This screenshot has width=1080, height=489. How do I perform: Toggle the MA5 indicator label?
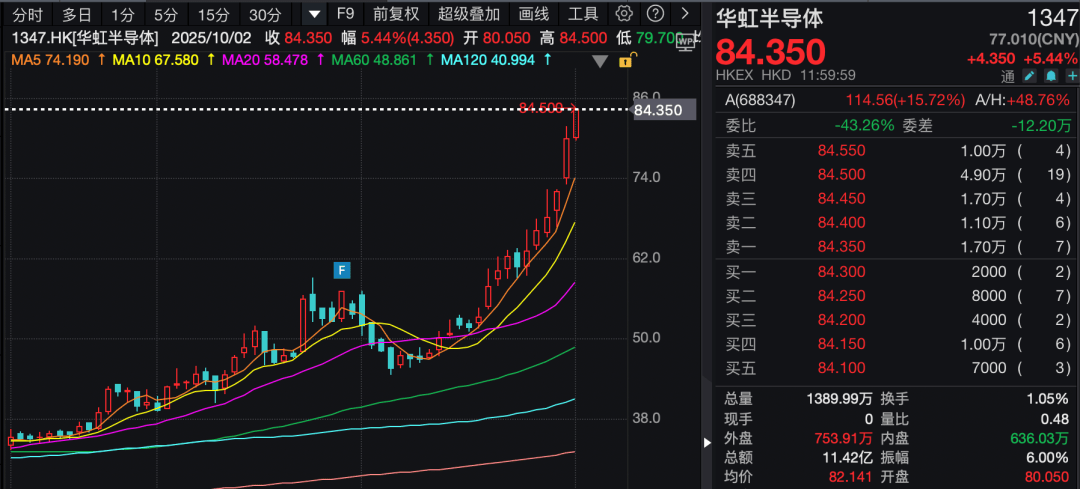(52, 60)
